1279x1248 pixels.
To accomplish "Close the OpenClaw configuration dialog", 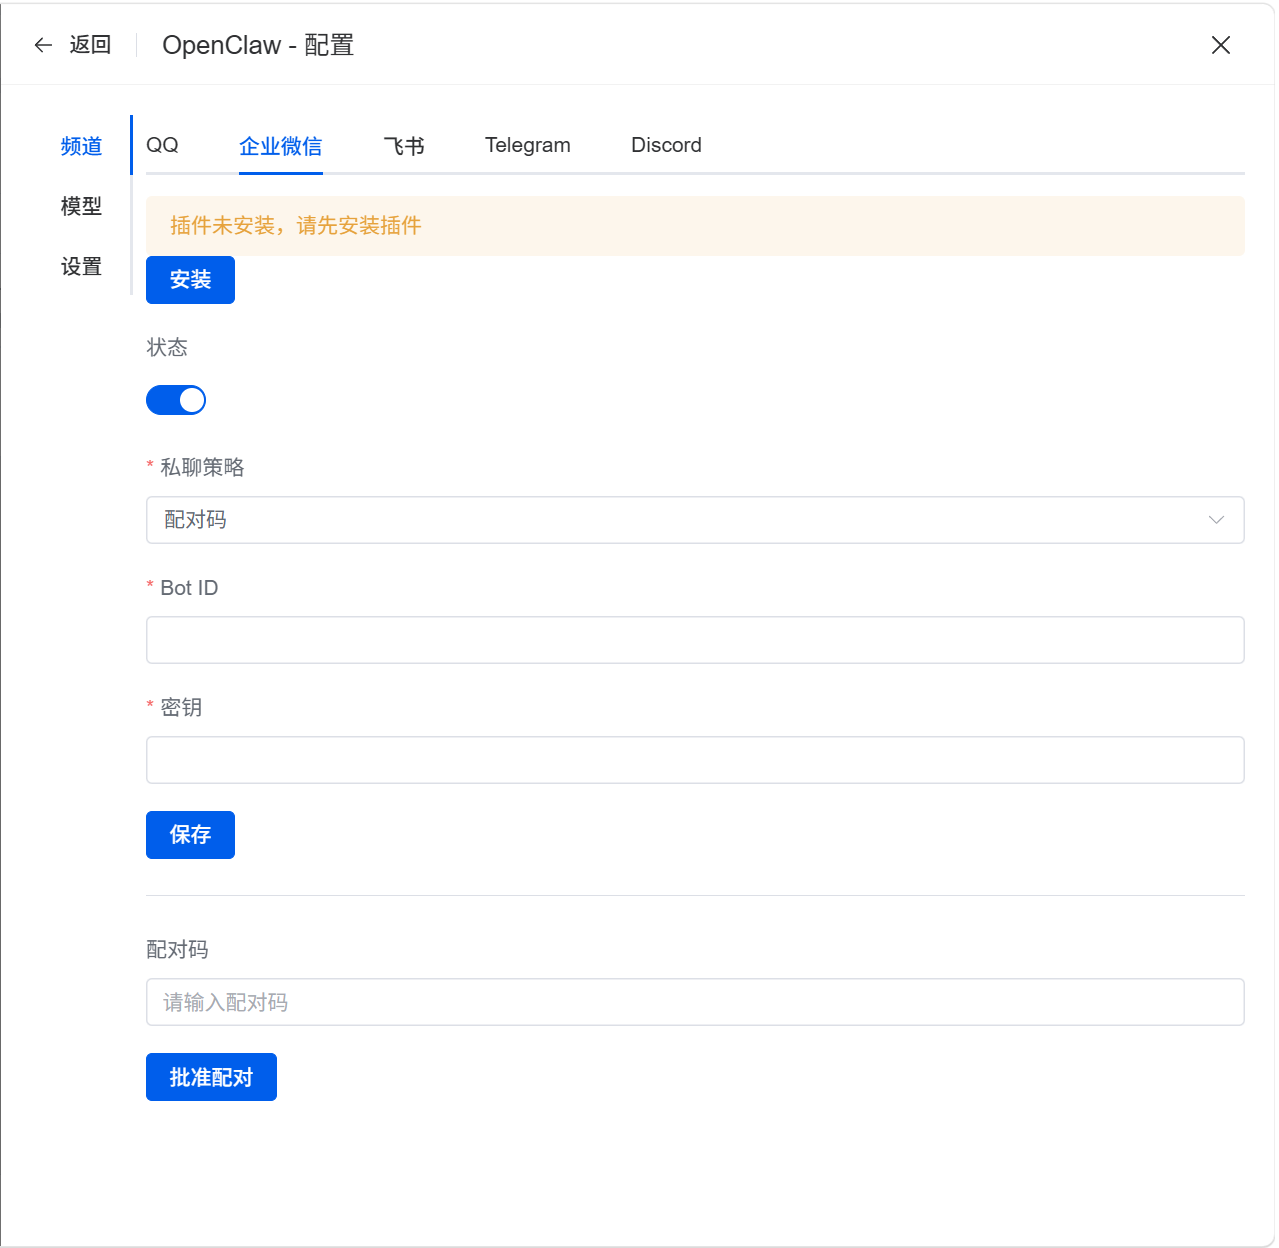I will 1220,45.
